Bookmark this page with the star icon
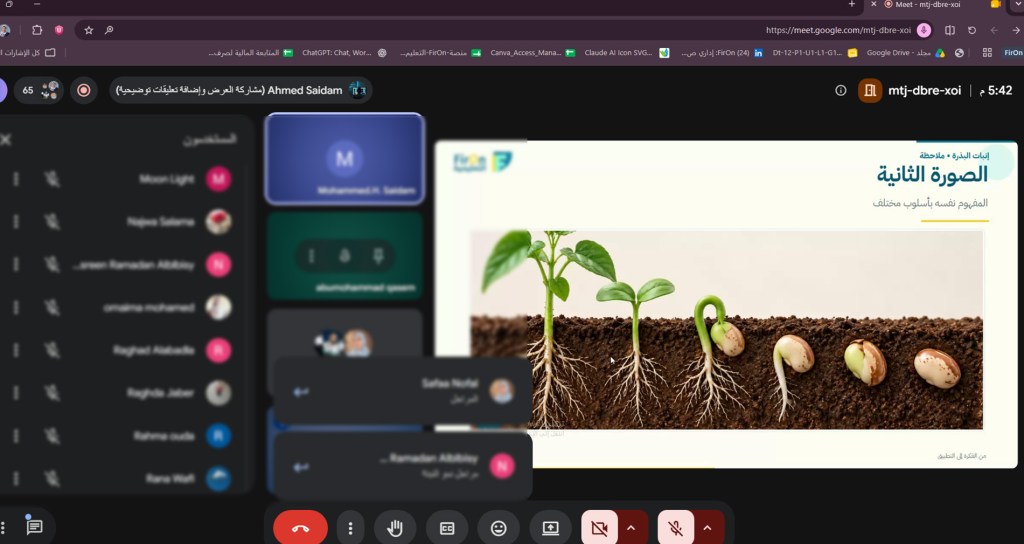Viewport: 1024px width, 544px height. pos(89,30)
